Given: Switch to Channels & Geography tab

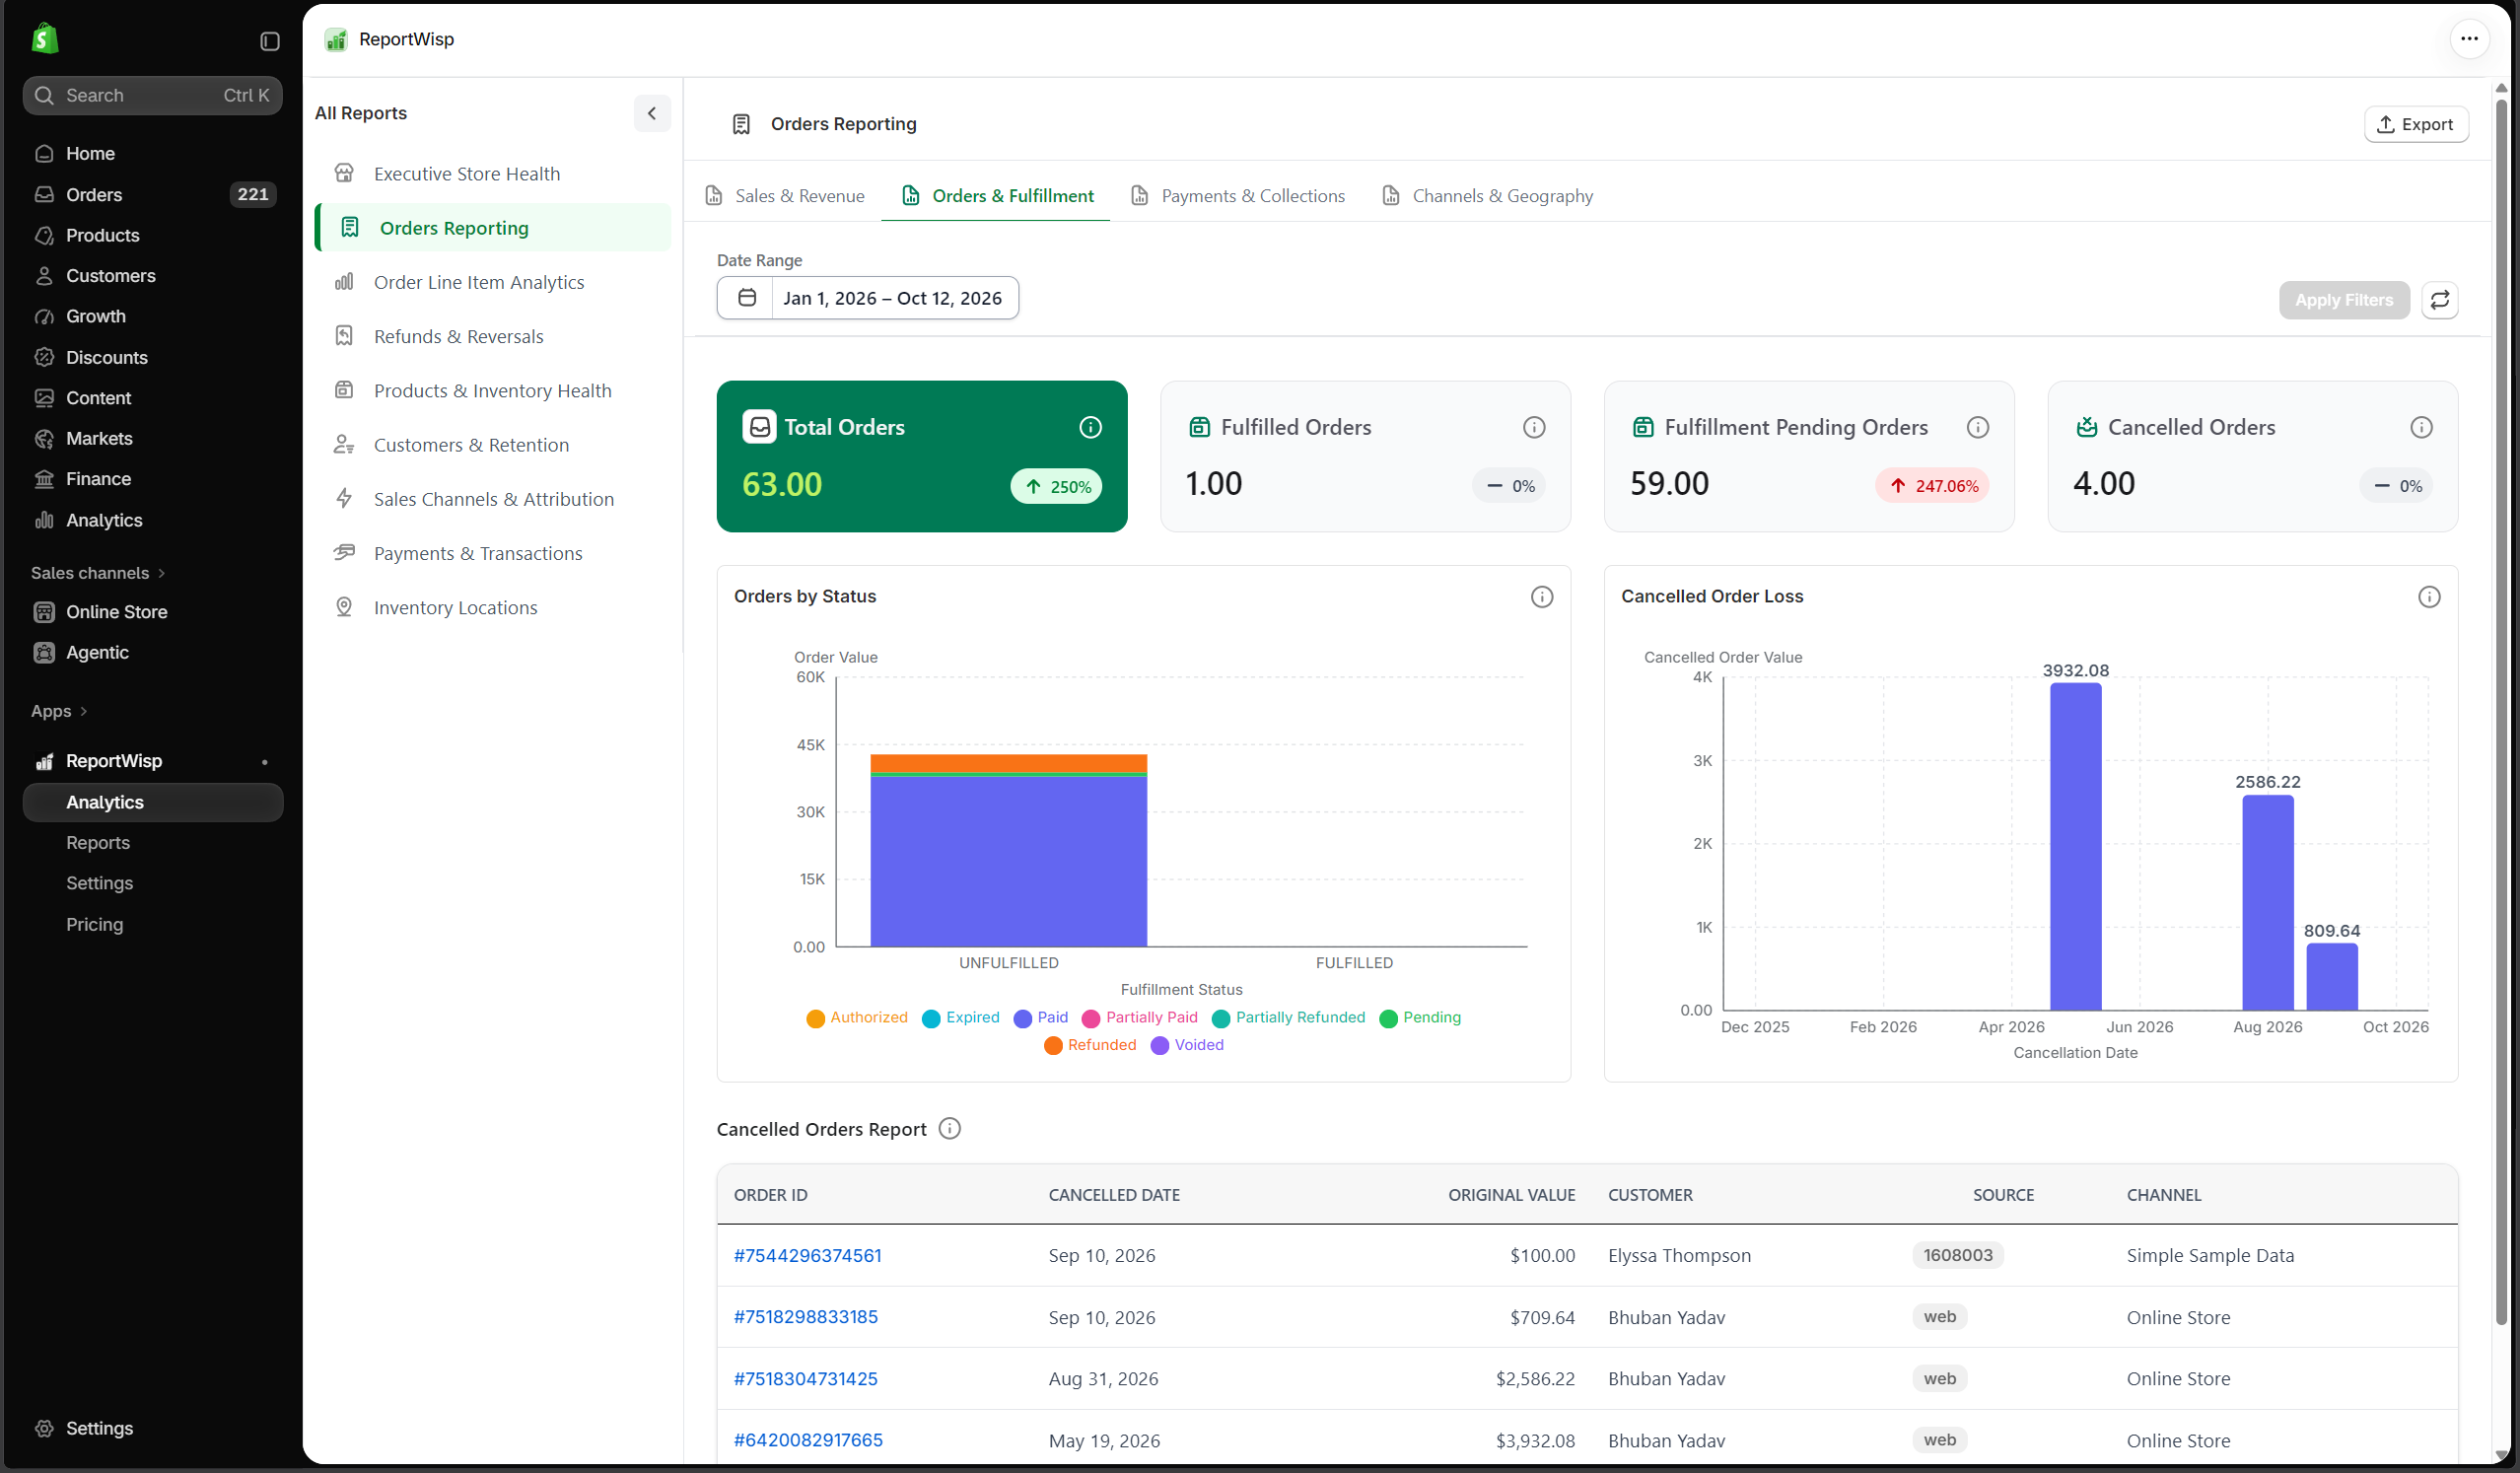Looking at the screenshot, I should coord(1487,196).
